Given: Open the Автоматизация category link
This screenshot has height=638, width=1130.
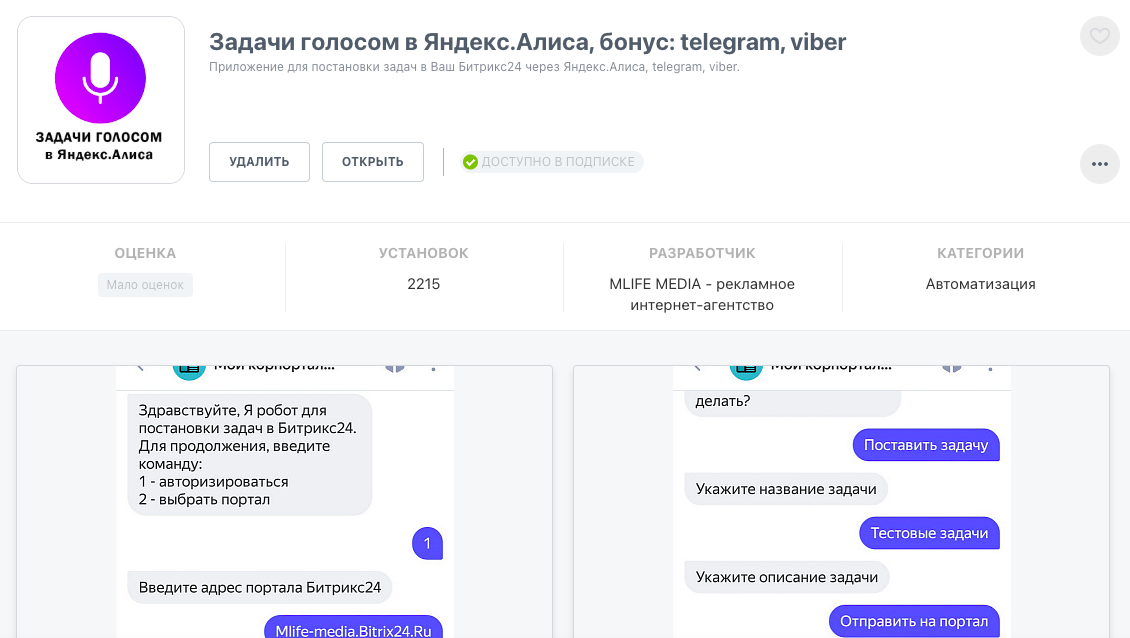Looking at the screenshot, I should point(980,284).
